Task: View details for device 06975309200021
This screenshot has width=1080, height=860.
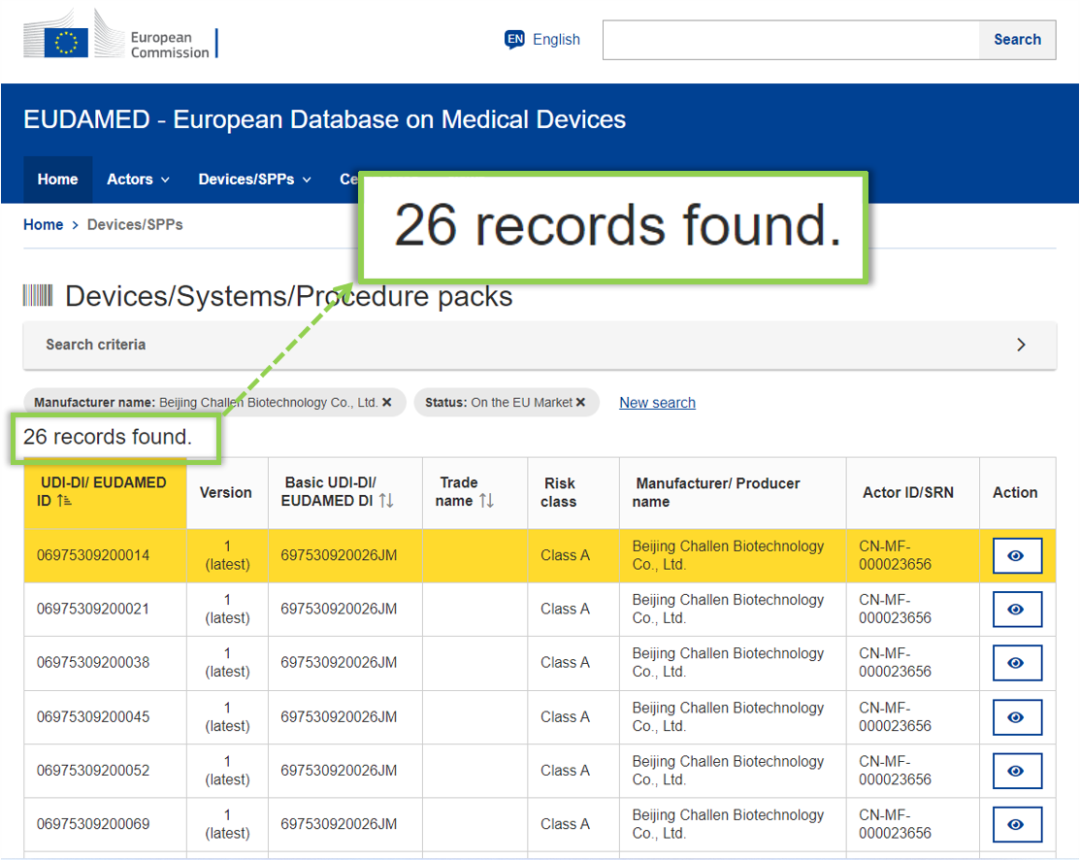Action: [1017, 609]
